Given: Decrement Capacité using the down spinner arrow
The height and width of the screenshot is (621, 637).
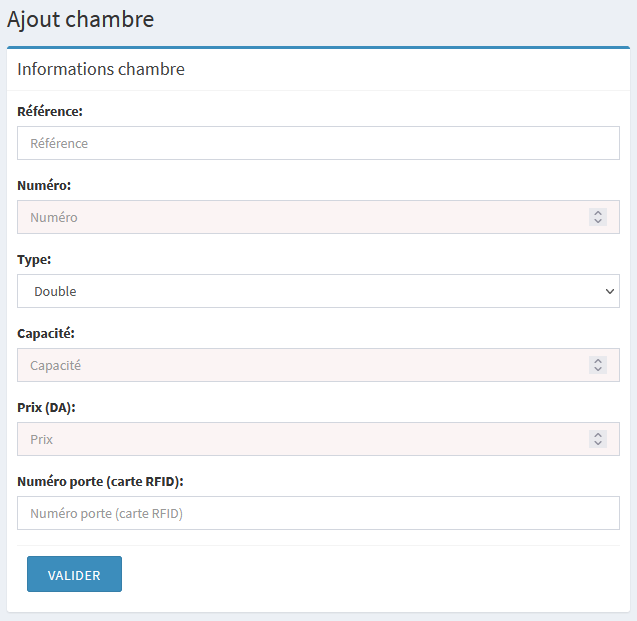Looking at the screenshot, I should (598, 369).
